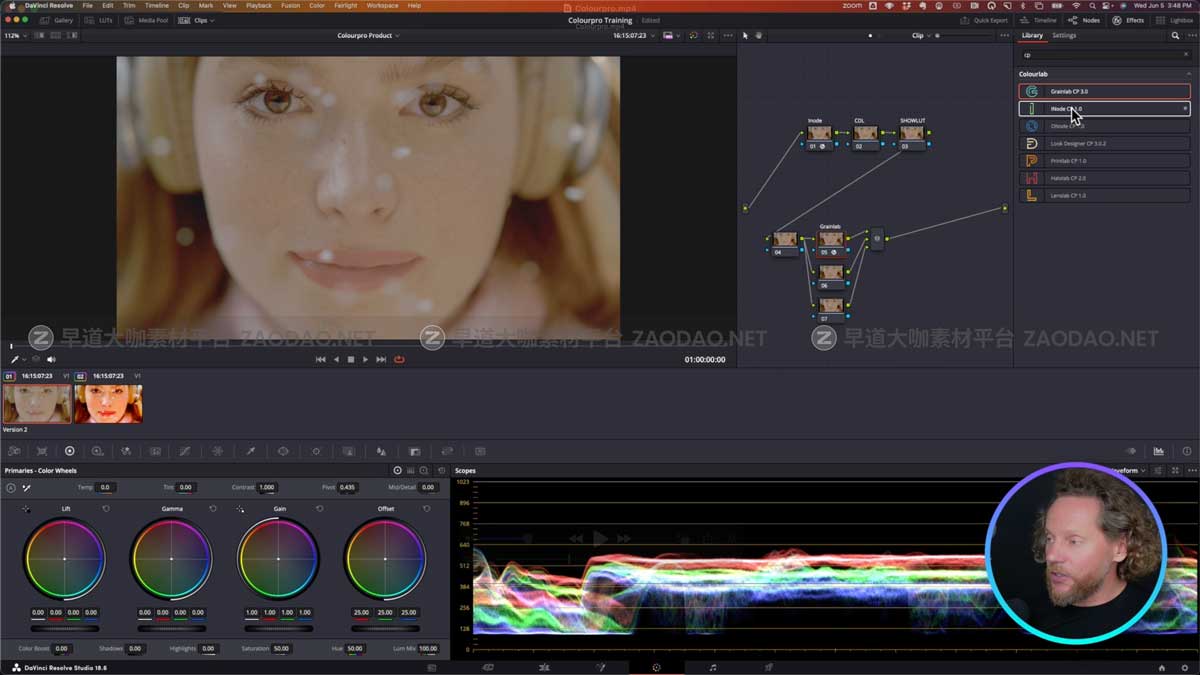
Task: Collapse the Colourlab effects category
Action: coord(1189,74)
